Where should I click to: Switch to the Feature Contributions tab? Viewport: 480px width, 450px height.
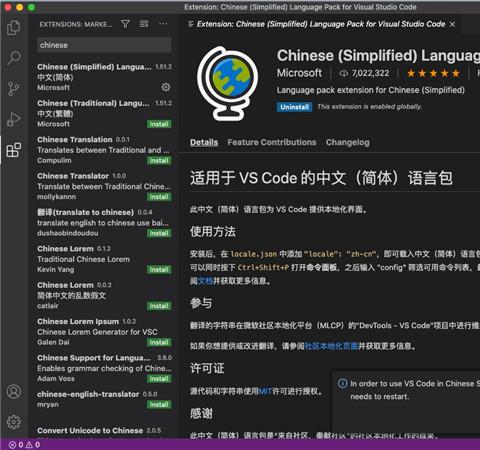272,142
